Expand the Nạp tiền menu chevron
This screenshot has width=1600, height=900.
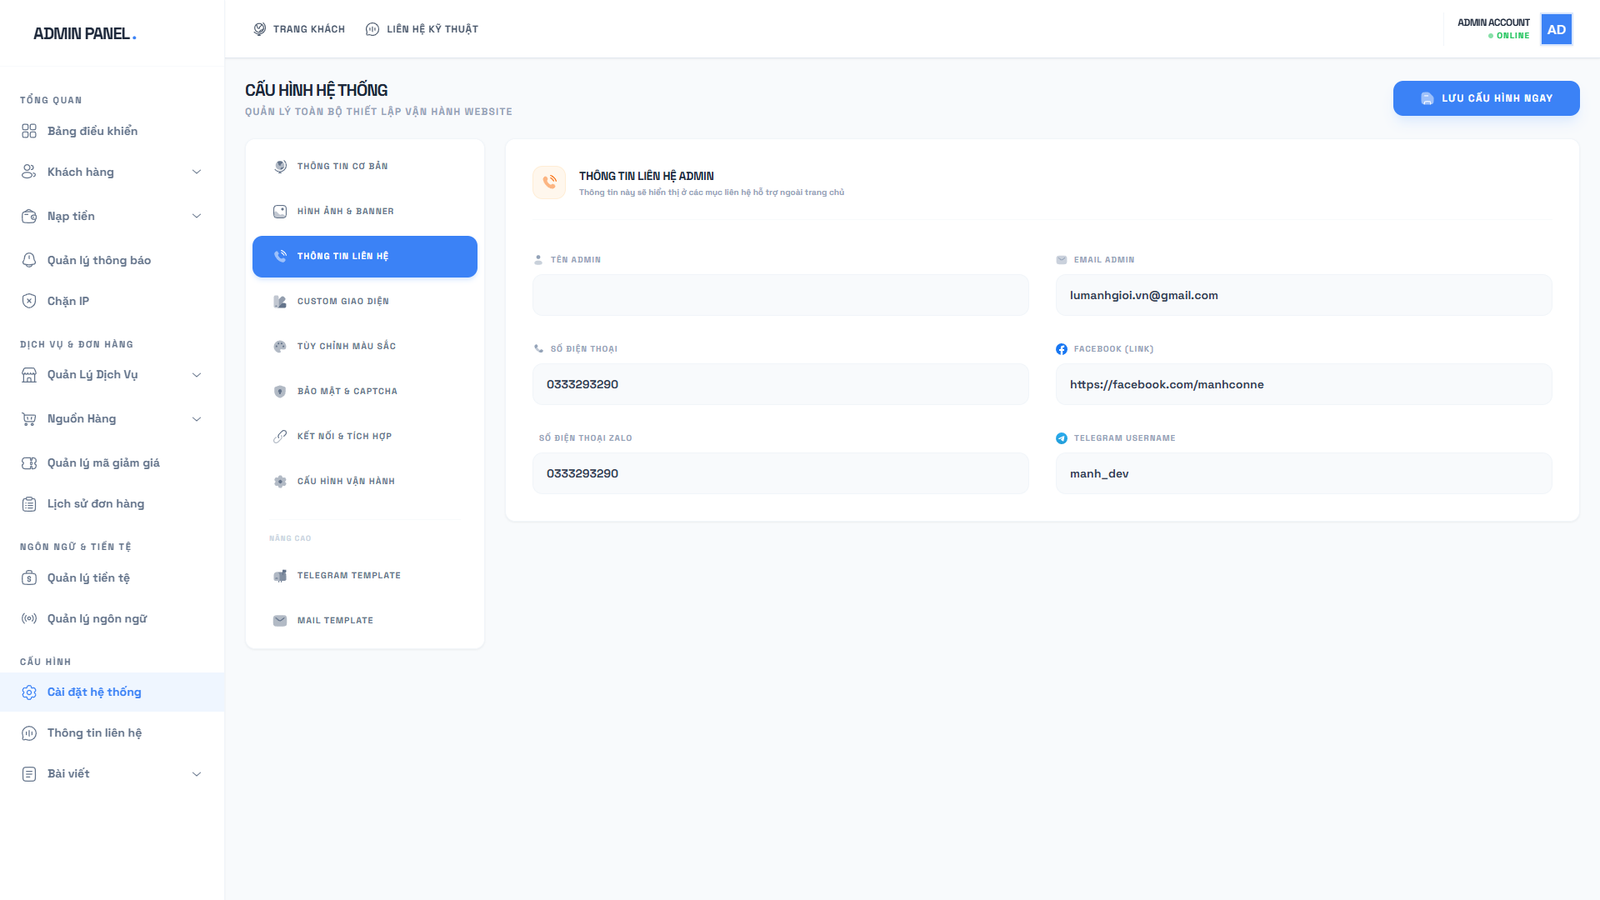tap(196, 216)
